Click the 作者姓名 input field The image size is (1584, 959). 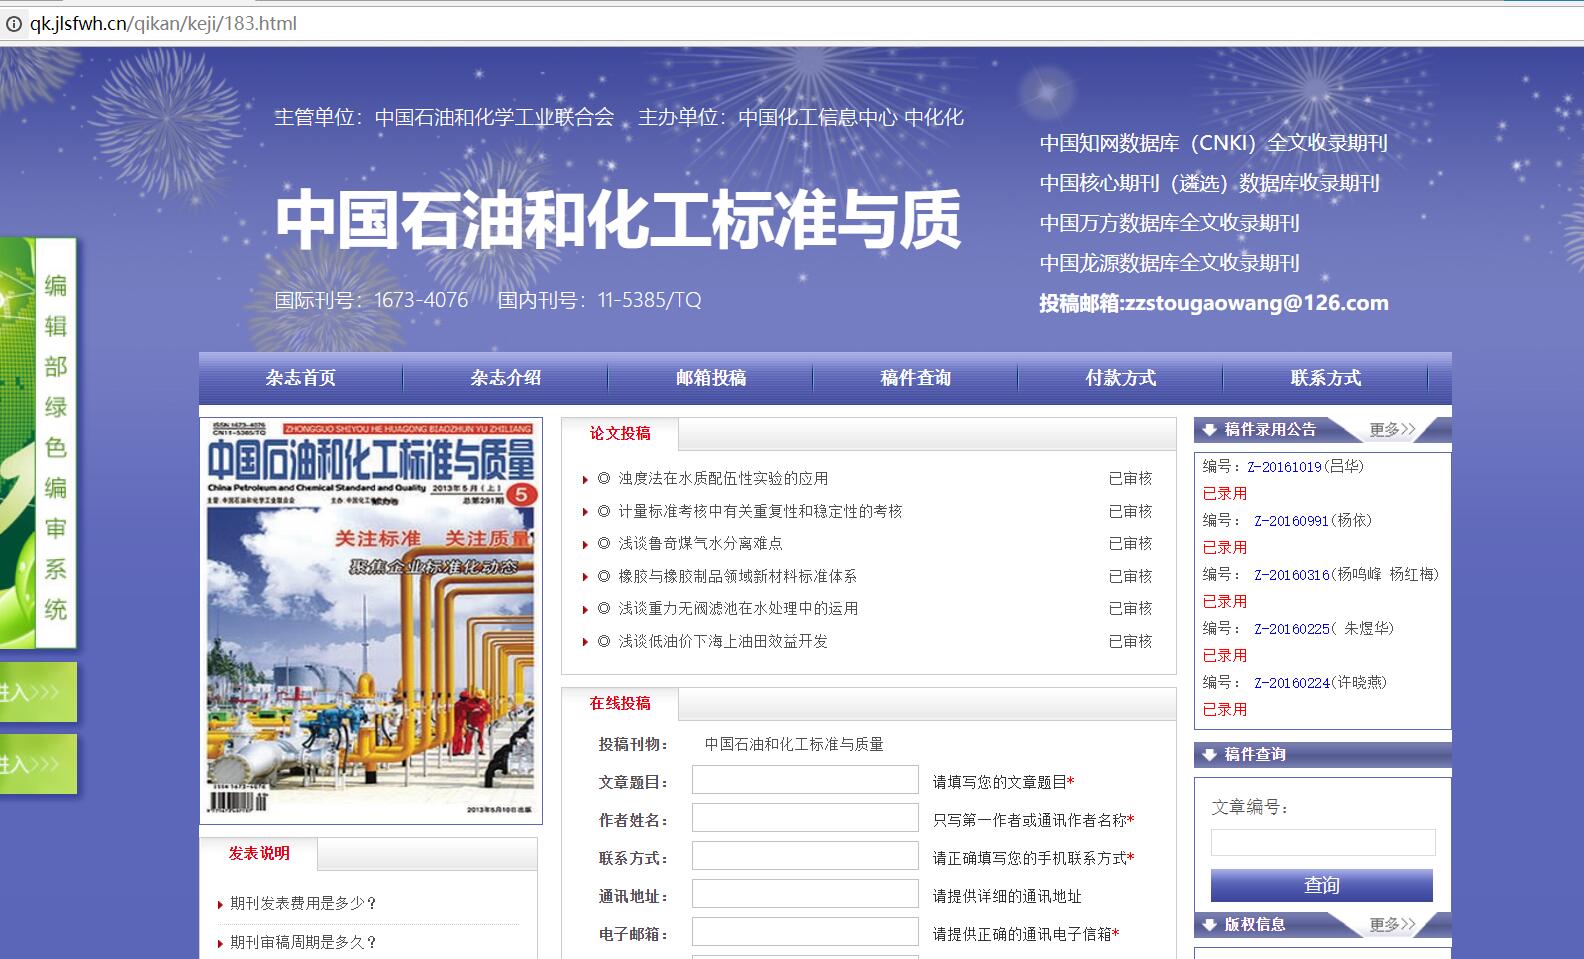805,818
